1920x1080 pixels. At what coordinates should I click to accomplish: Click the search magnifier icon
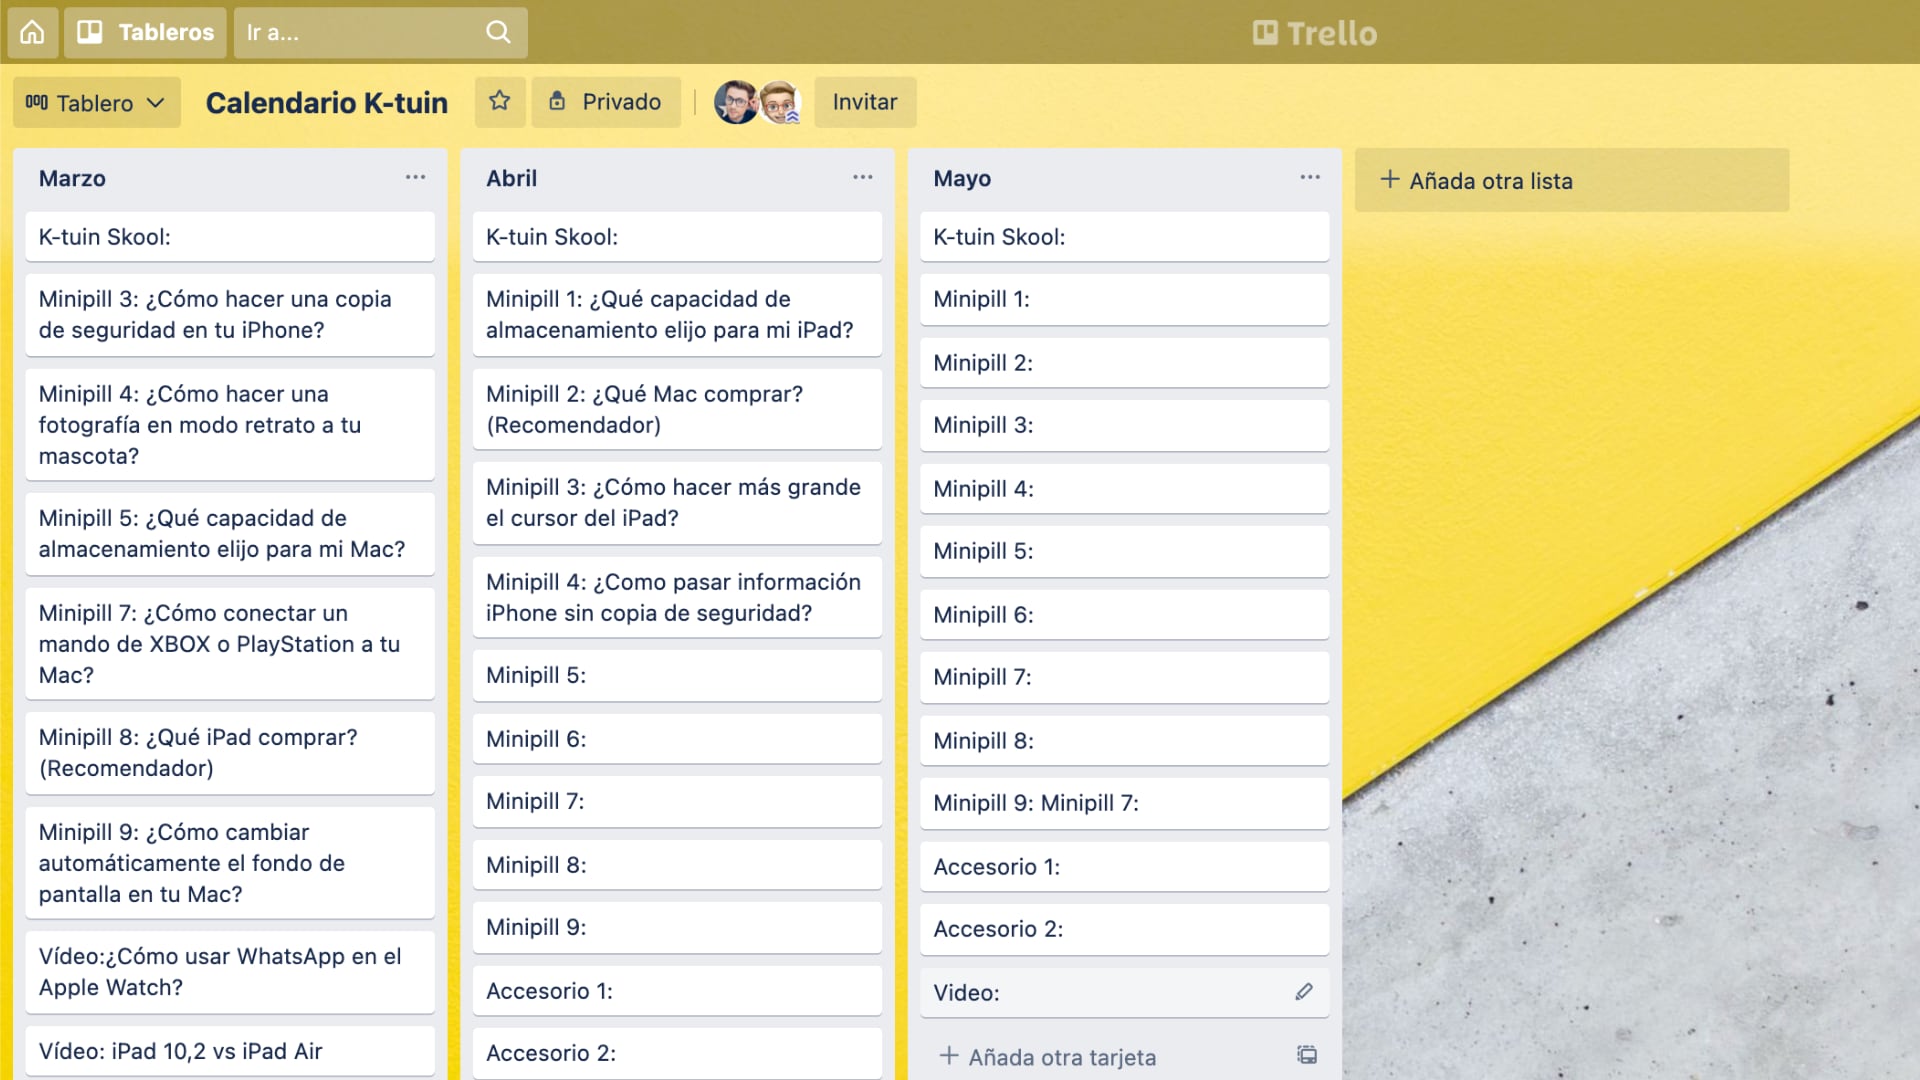pos(498,32)
